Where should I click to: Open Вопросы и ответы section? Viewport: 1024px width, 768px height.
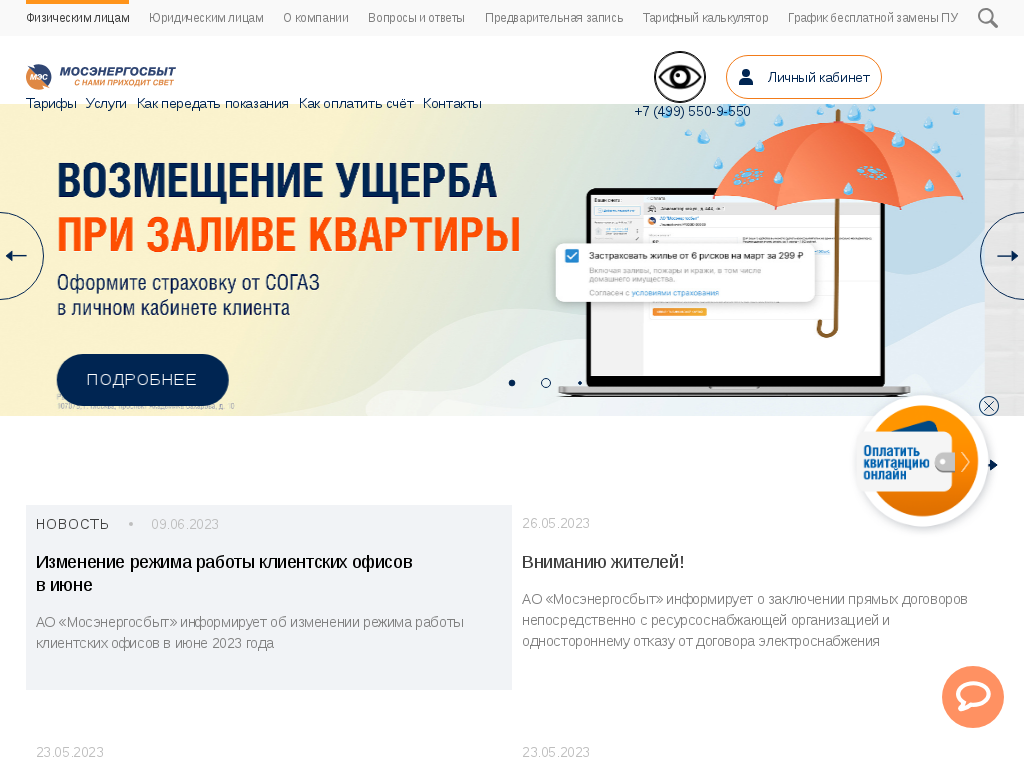417,18
